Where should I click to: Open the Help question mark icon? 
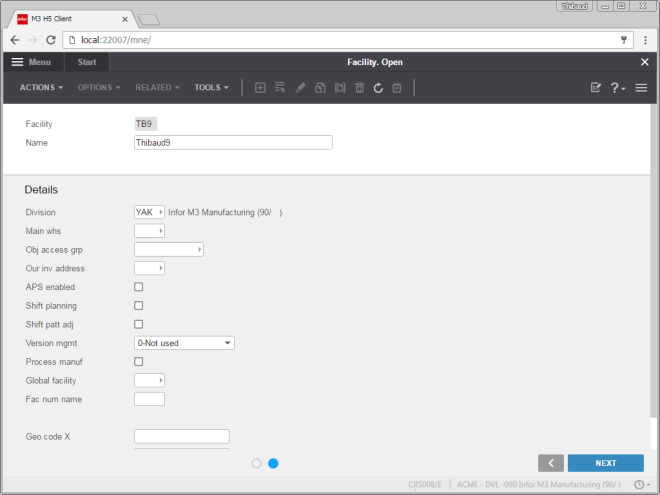(616, 88)
